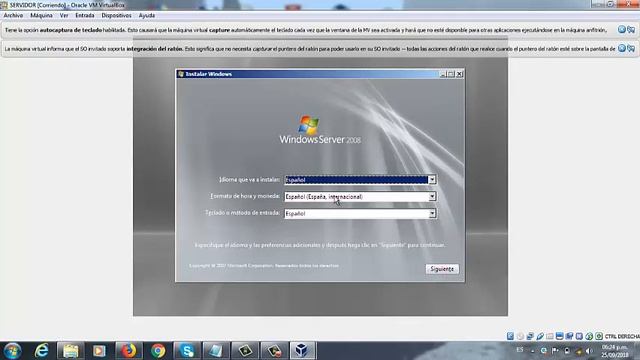Show hidden system tray icons
Viewport: 640px width, 360px height.
coord(533,351)
